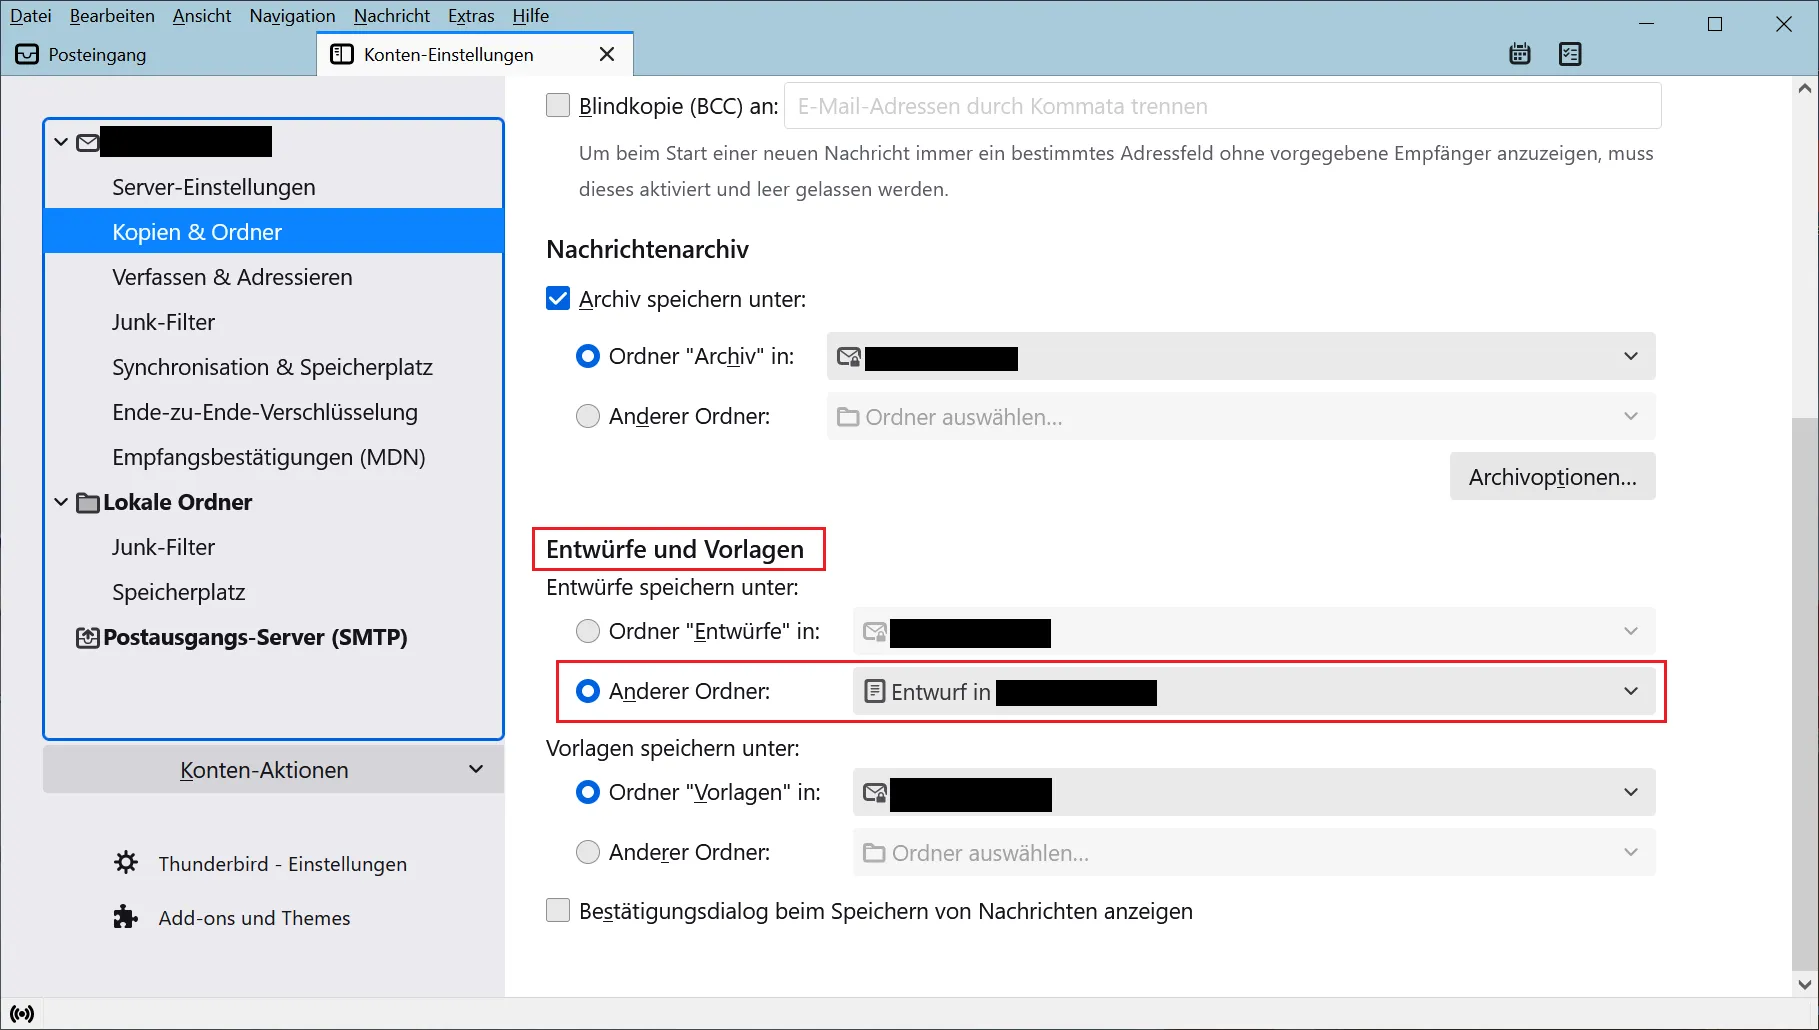Open the Ordner "Vorlagen" account dropdown

(x=1254, y=792)
